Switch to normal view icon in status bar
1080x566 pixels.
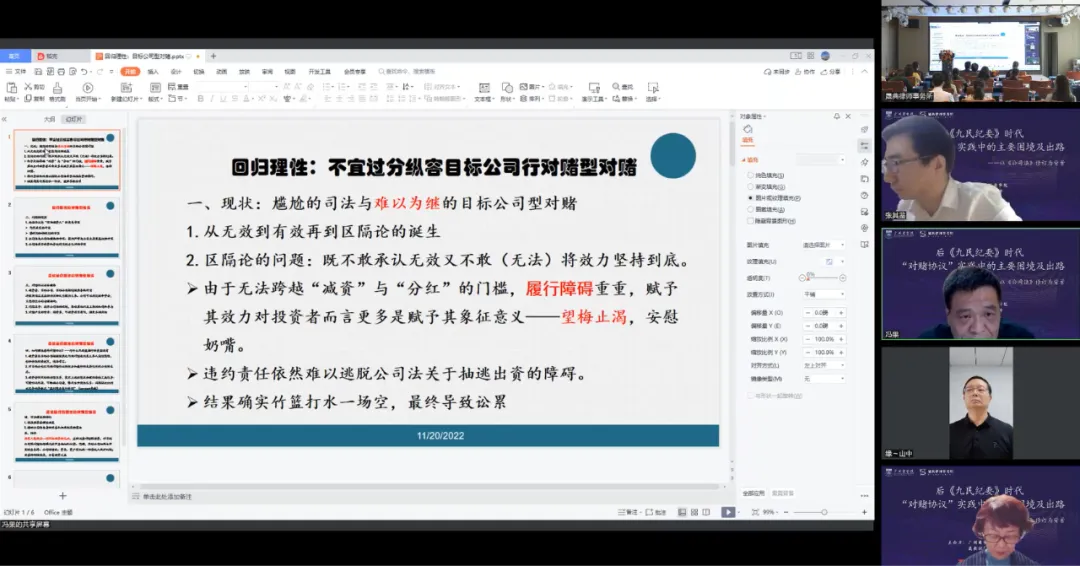682,512
